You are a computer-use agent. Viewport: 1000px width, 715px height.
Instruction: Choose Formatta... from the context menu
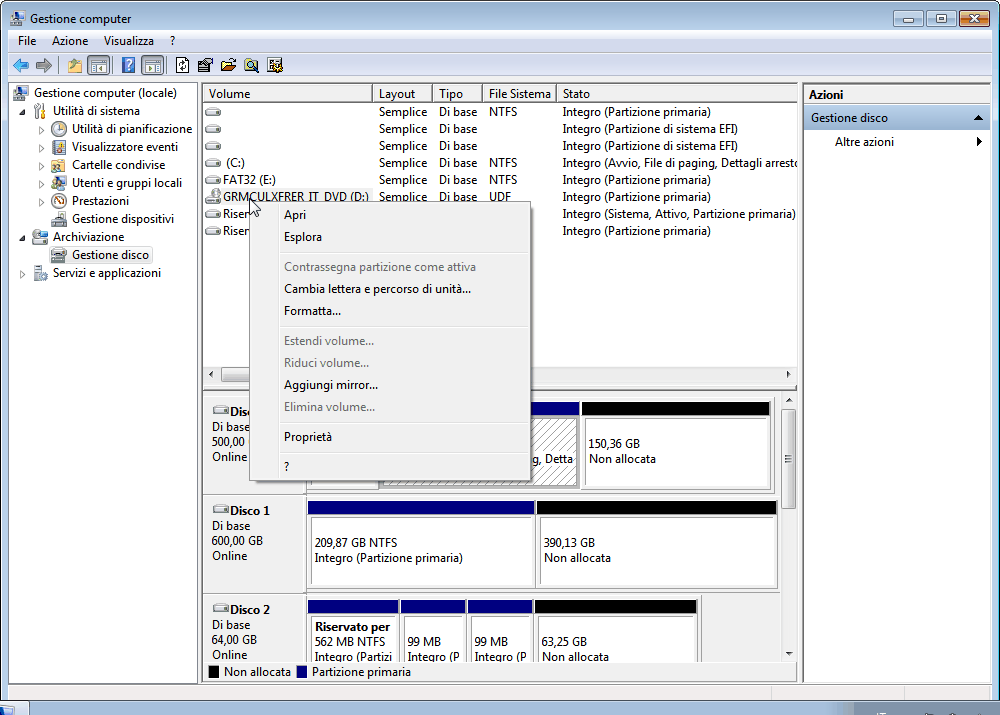[312, 311]
